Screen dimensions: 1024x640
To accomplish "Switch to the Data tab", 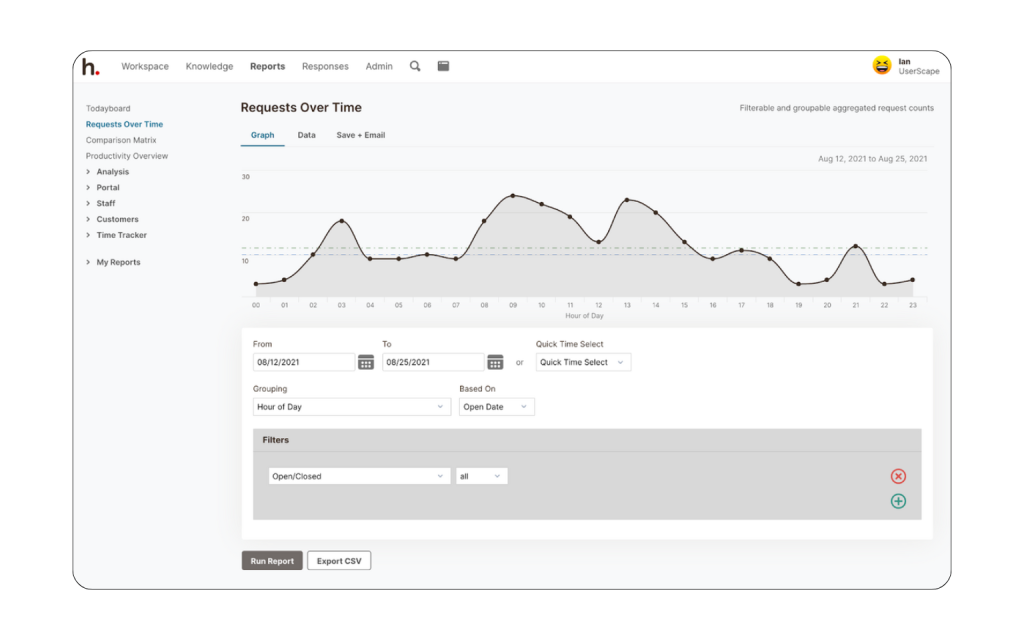I will (x=306, y=135).
